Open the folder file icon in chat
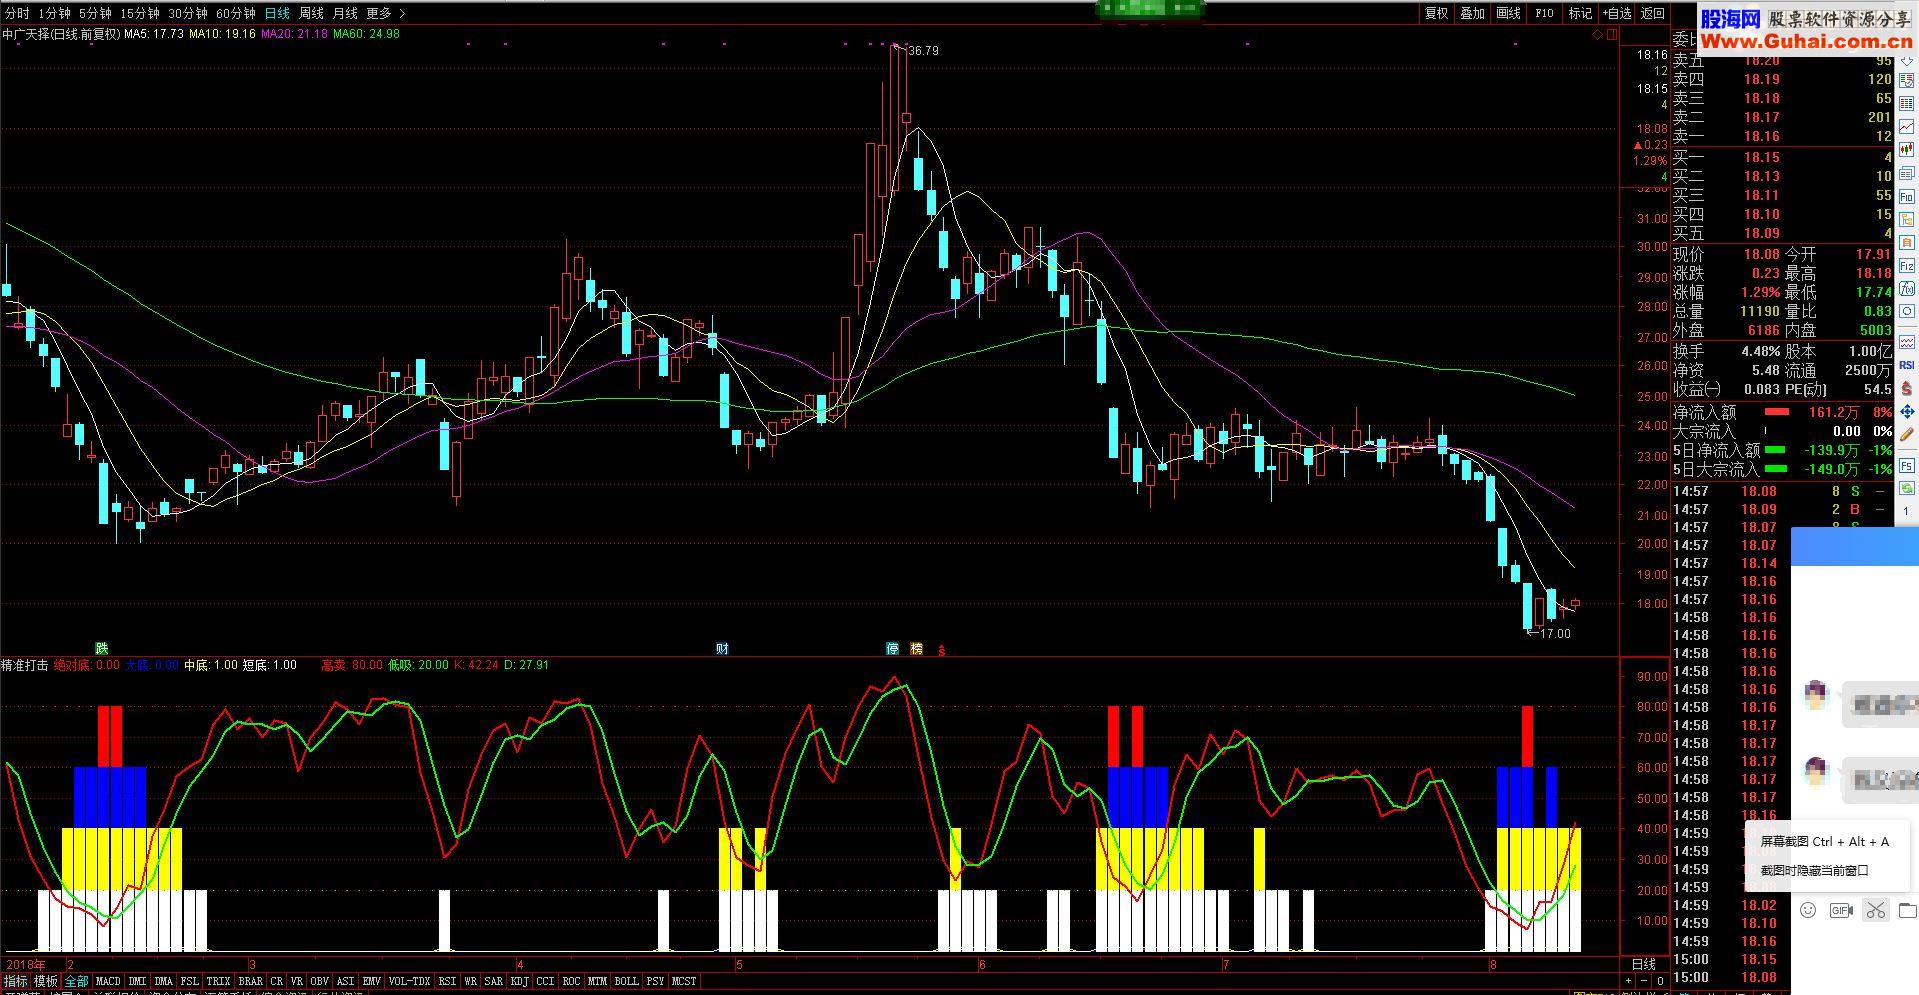The height and width of the screenshot is (995, 1919). (1908, 910)
